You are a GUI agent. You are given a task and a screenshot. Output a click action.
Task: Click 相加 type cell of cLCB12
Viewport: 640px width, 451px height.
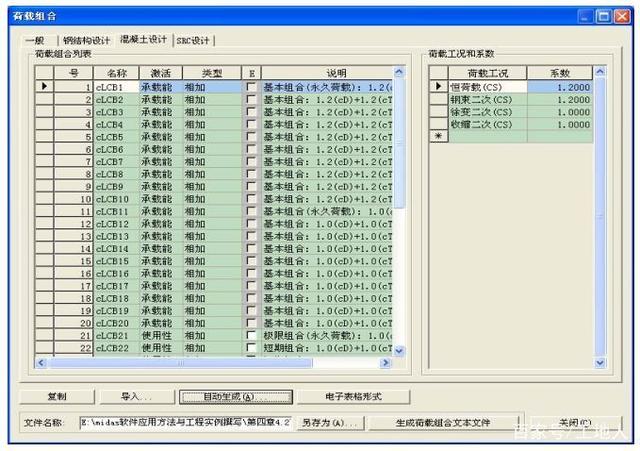pos(212,224)
